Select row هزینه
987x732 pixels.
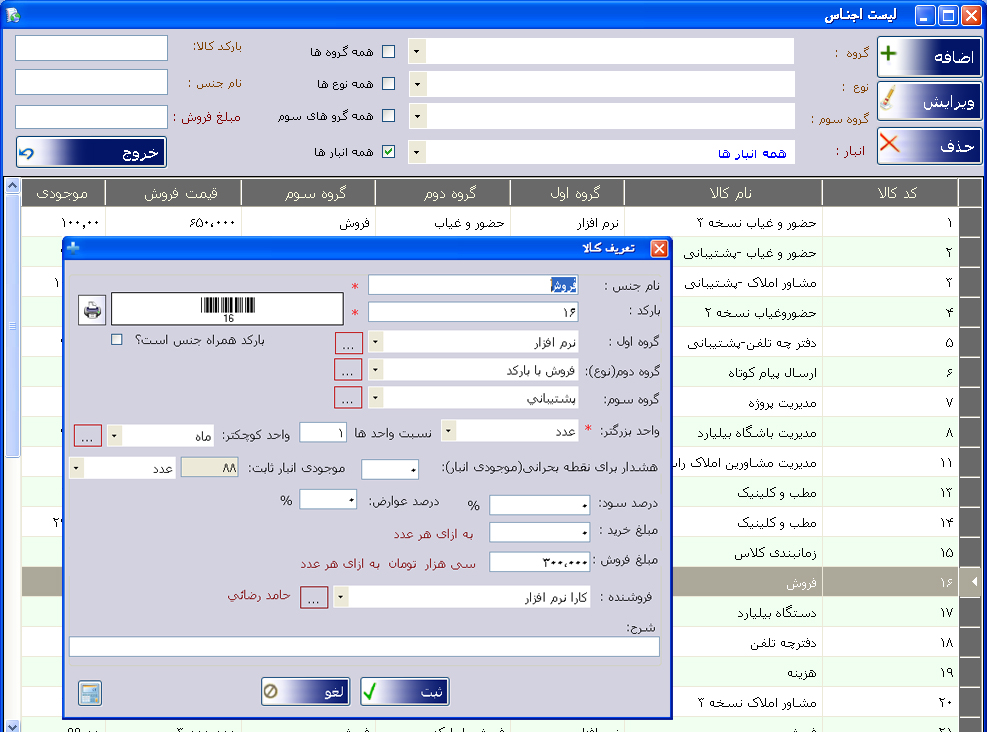pos(815,673)
